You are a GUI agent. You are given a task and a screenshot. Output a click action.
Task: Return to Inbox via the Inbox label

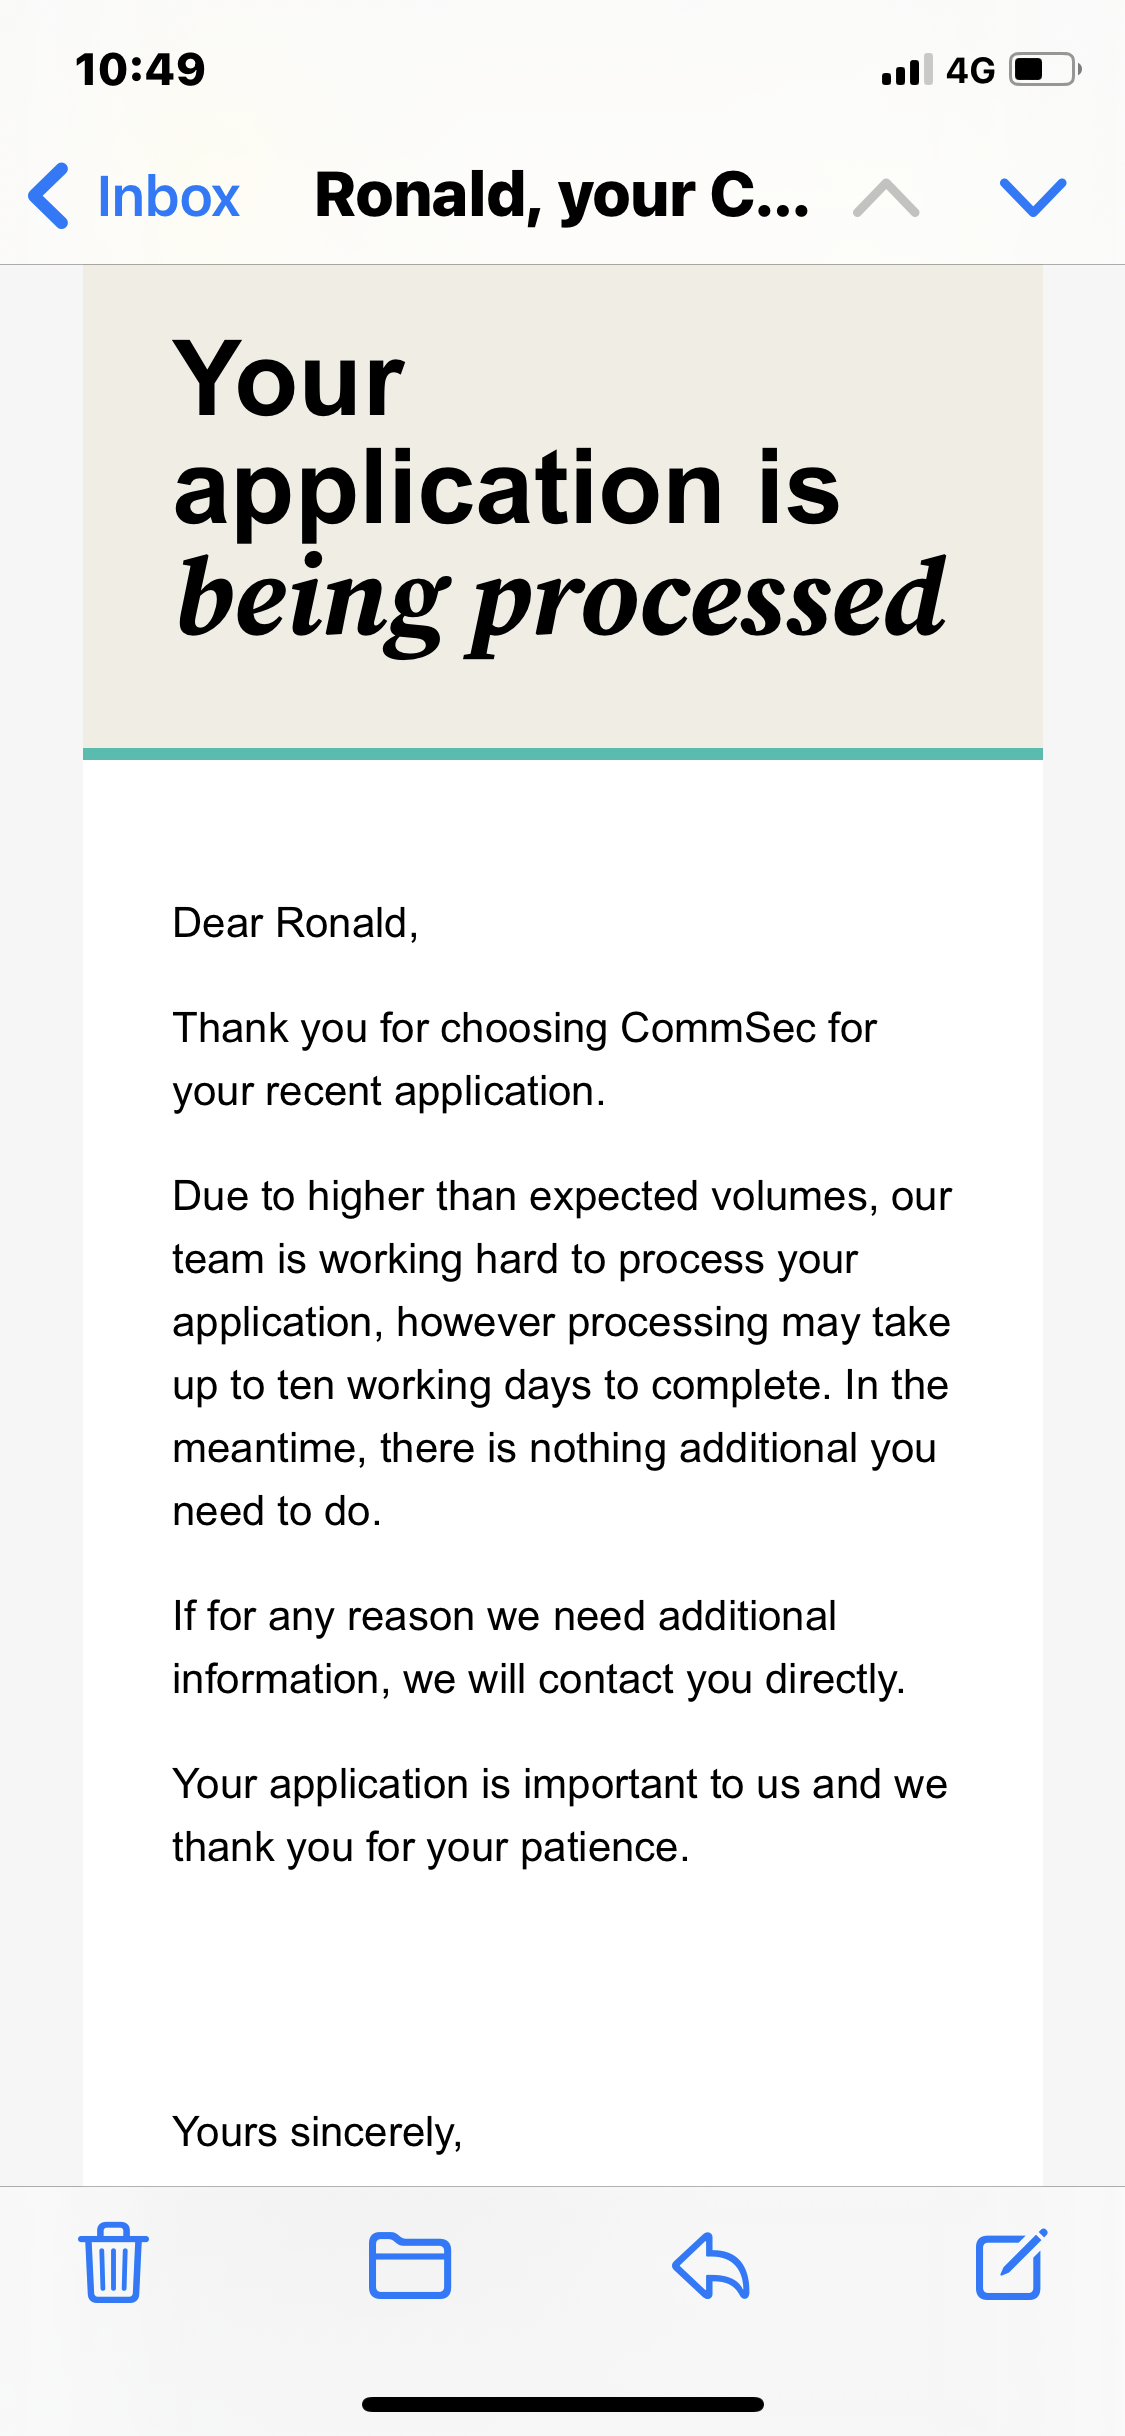[x=168, y=197]
